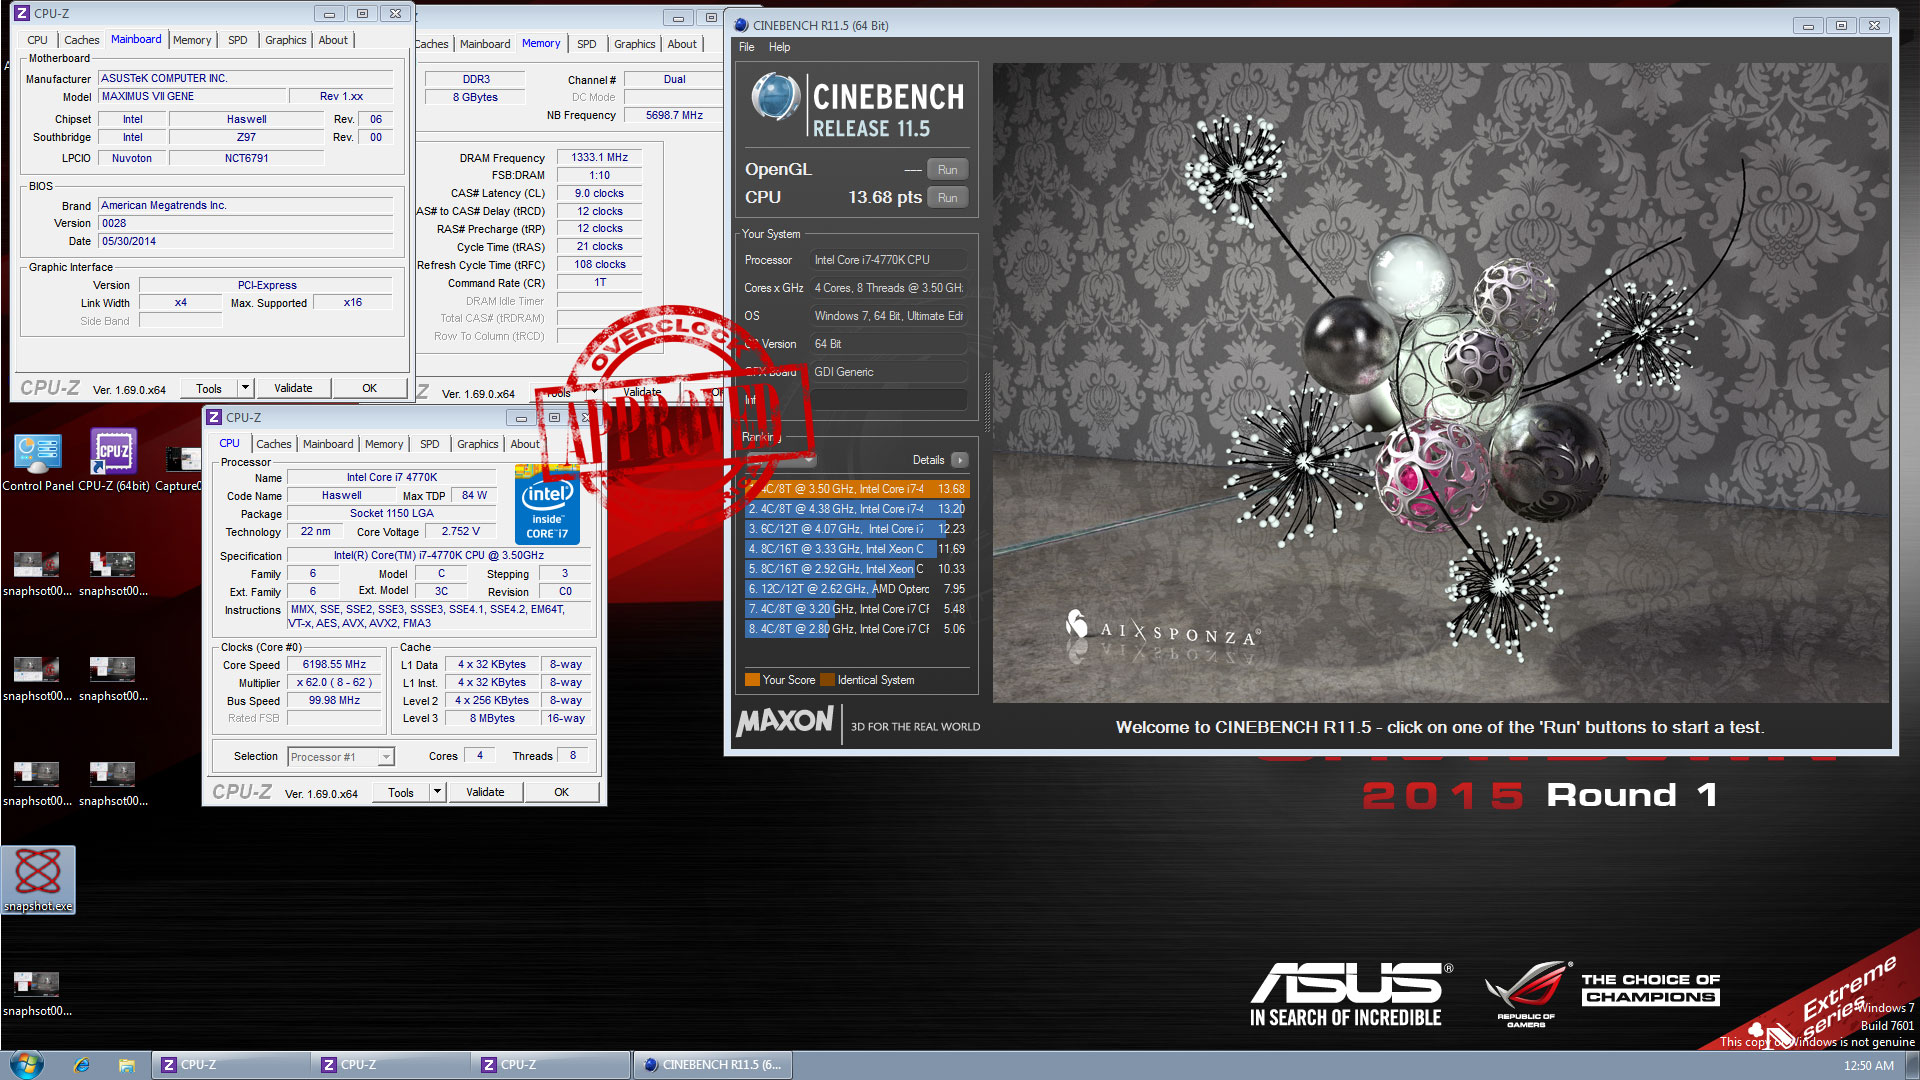Screen dimensions: 1920x1080
Task: Open Mainboard tab in Memory window
Action: pyautogui.click(x=485, y=44)
